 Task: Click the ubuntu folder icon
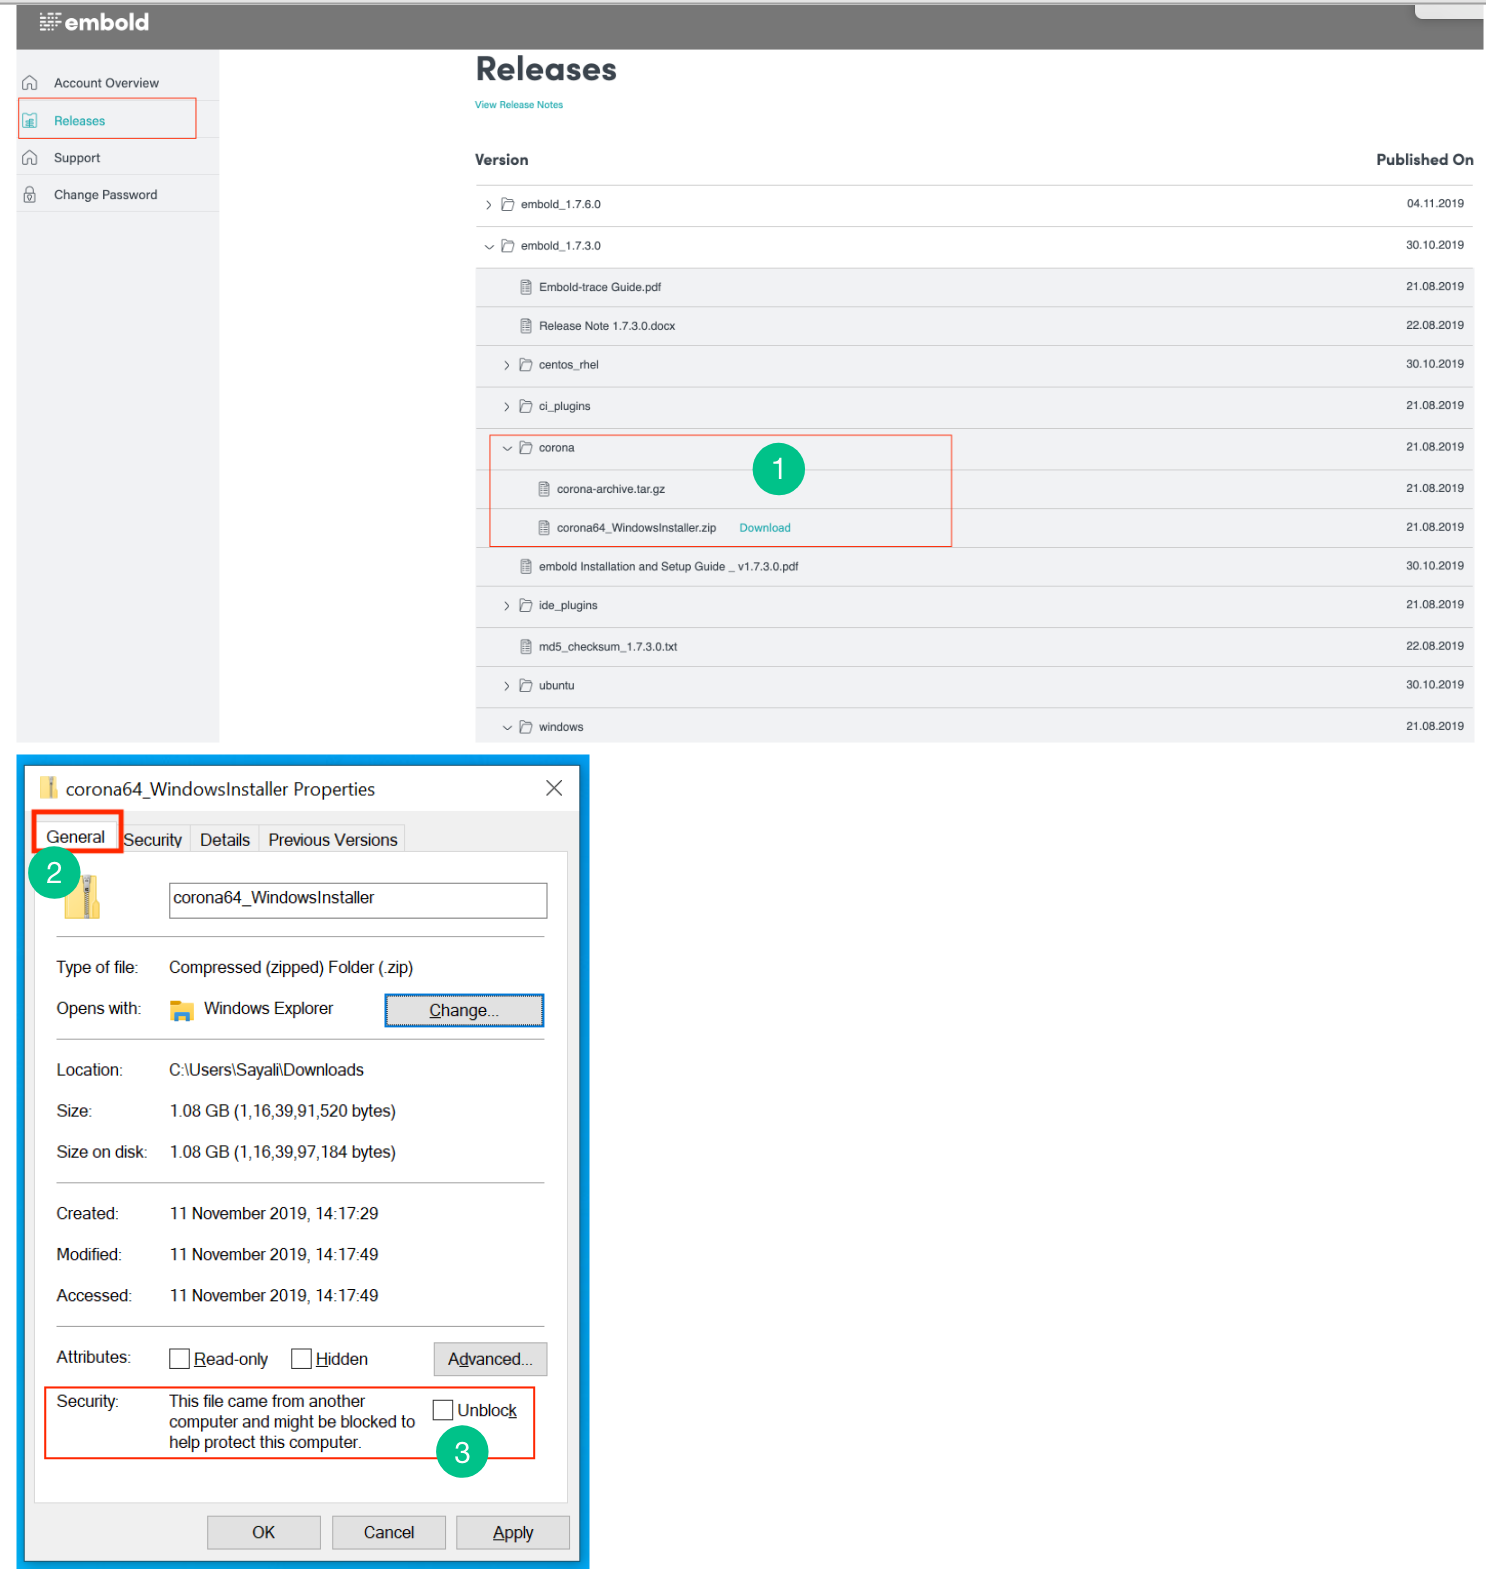pyautogui.click(x=526, y=686)
